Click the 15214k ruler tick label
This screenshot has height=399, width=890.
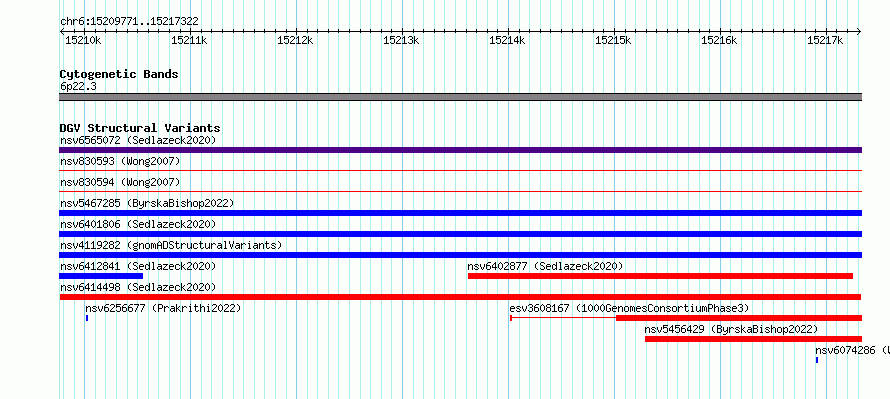(x=507, y=40)
